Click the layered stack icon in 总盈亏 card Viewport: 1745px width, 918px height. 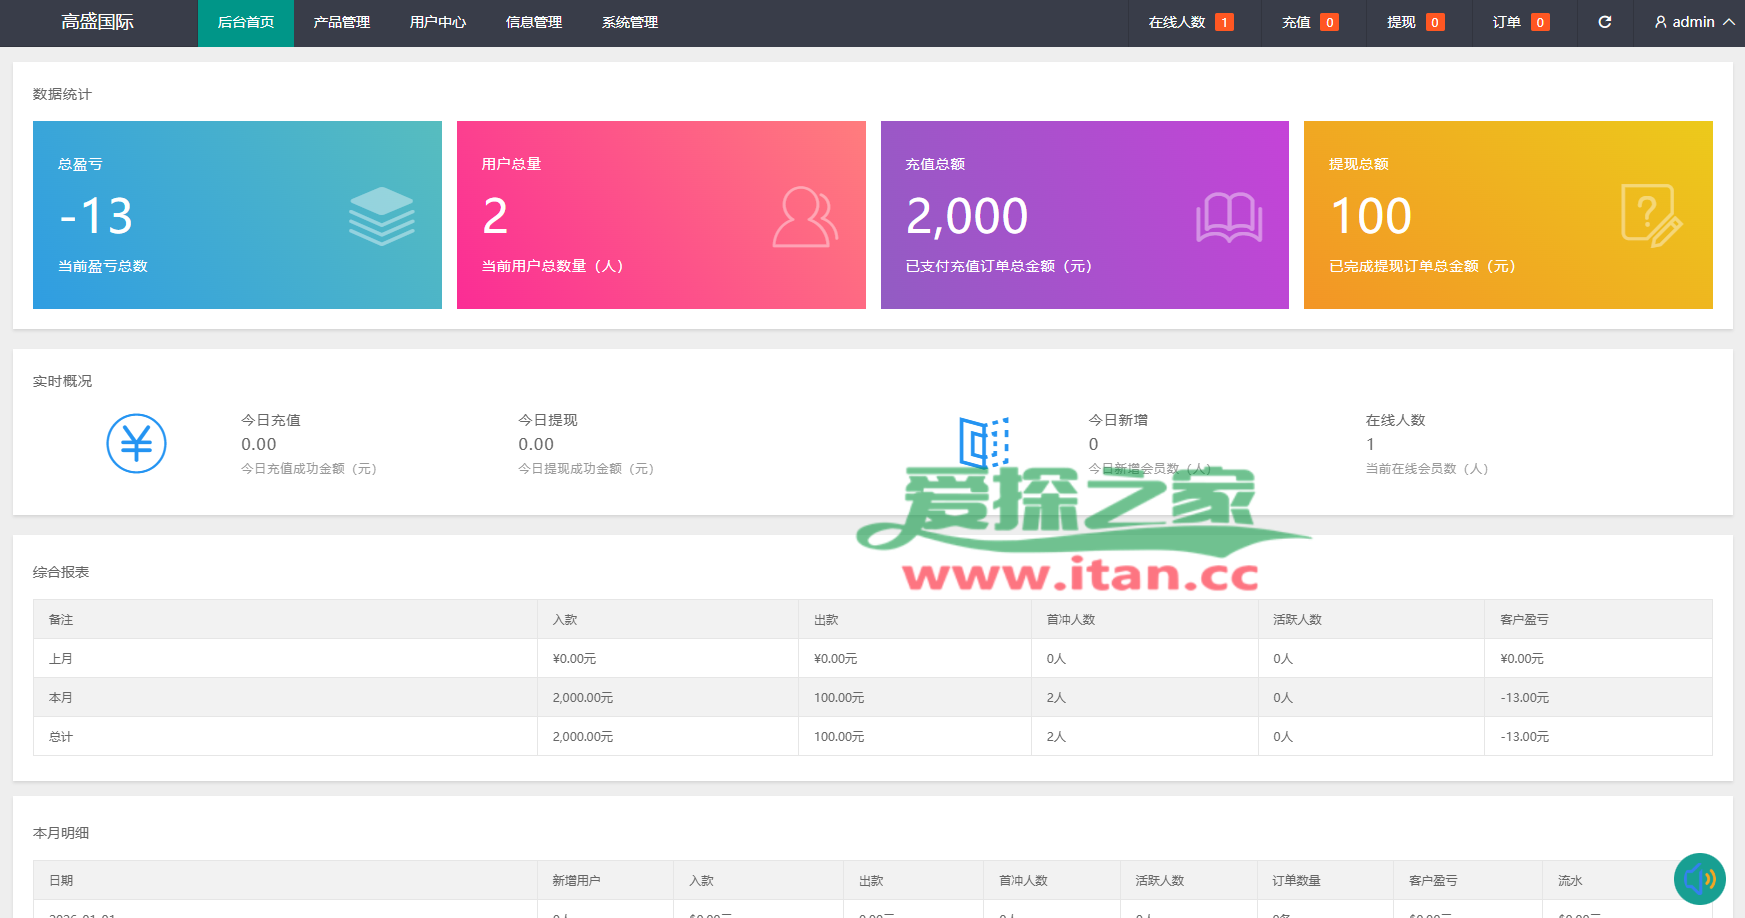381,216
